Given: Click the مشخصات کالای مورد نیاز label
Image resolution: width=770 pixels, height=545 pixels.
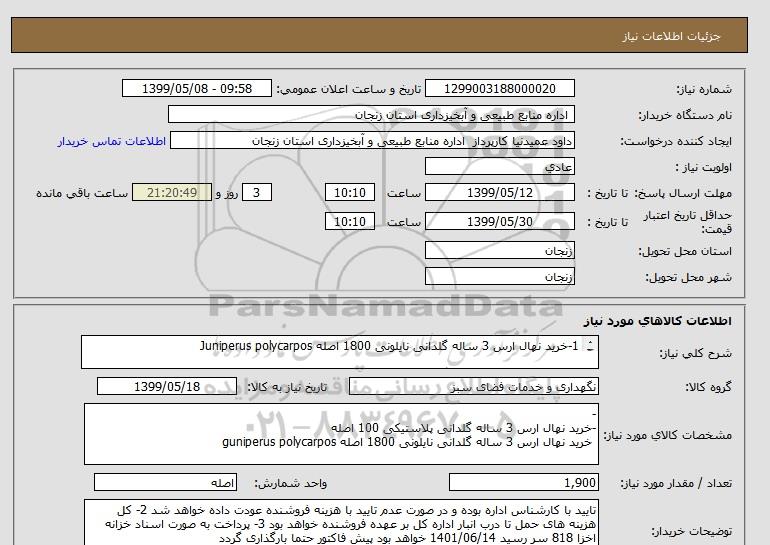Looking at the screenshot, I should click(x=667, y=435).
